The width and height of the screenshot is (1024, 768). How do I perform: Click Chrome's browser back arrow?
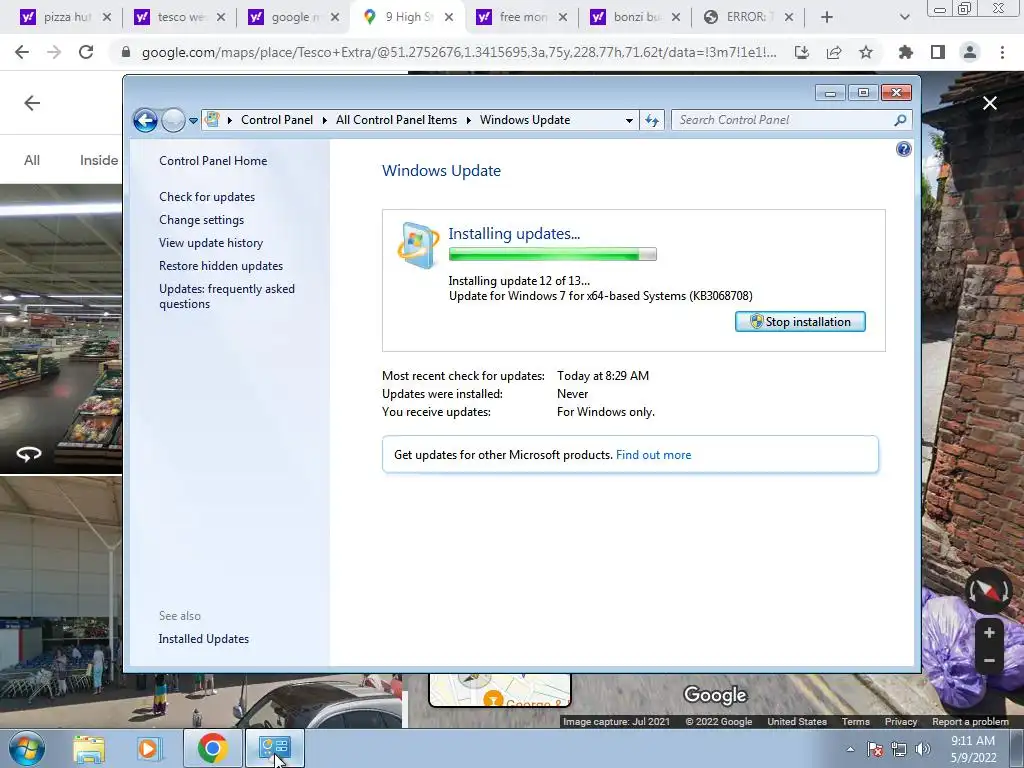point(22,52)
